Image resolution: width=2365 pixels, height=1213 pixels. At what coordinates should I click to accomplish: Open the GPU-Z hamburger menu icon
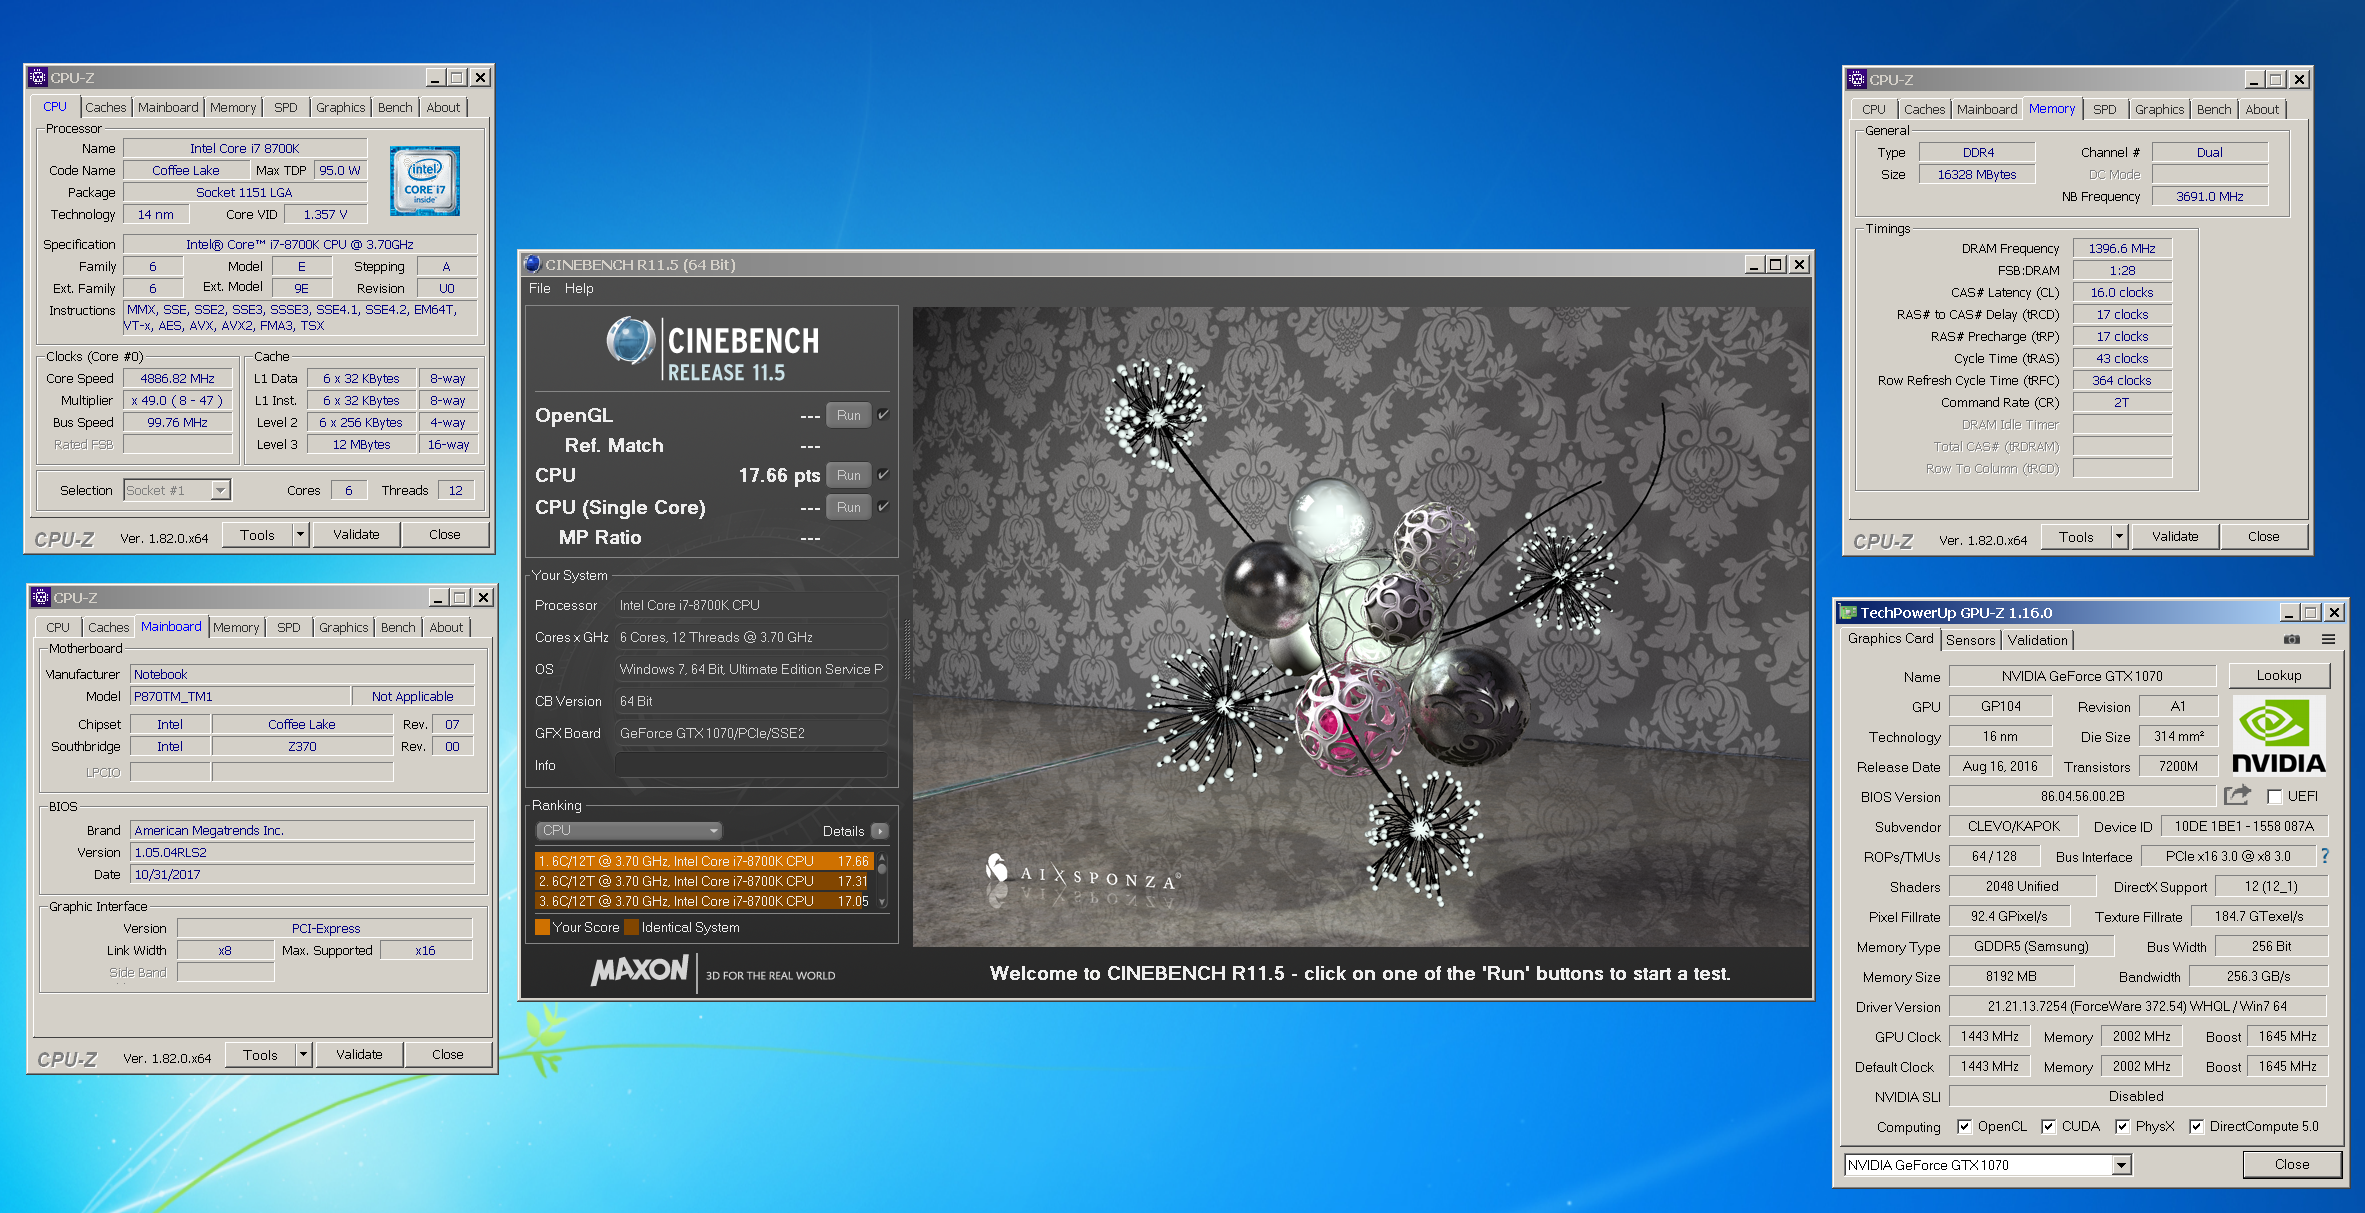[2328, 639]
